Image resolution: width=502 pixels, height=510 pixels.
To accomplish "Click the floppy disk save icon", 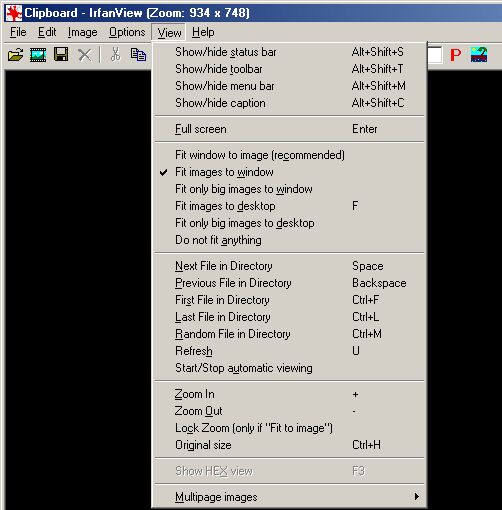I will click(x=61, y=54).
